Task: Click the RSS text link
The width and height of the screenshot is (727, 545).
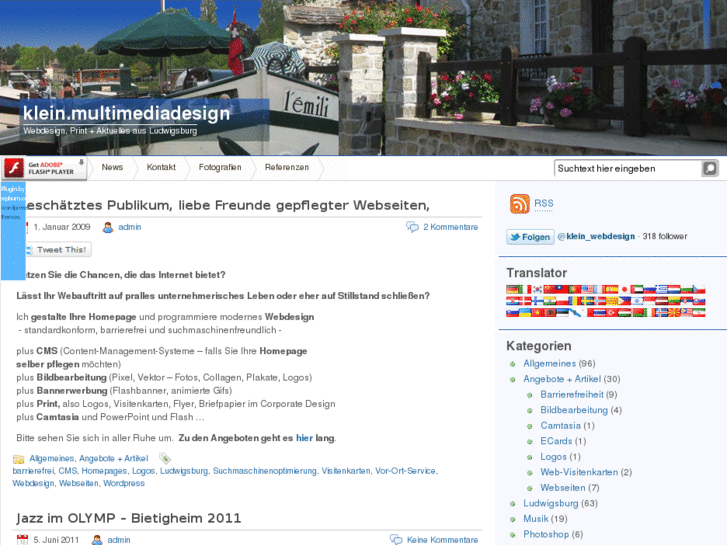Action: click(543, 204)
